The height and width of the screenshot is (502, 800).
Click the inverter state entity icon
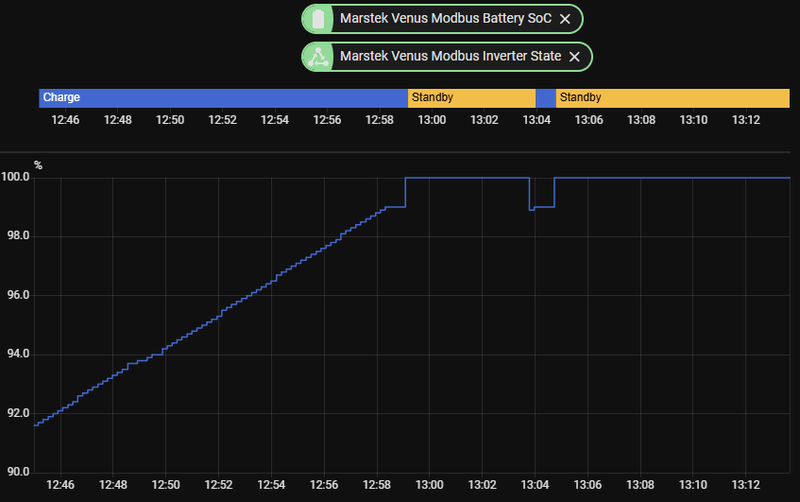318,57
